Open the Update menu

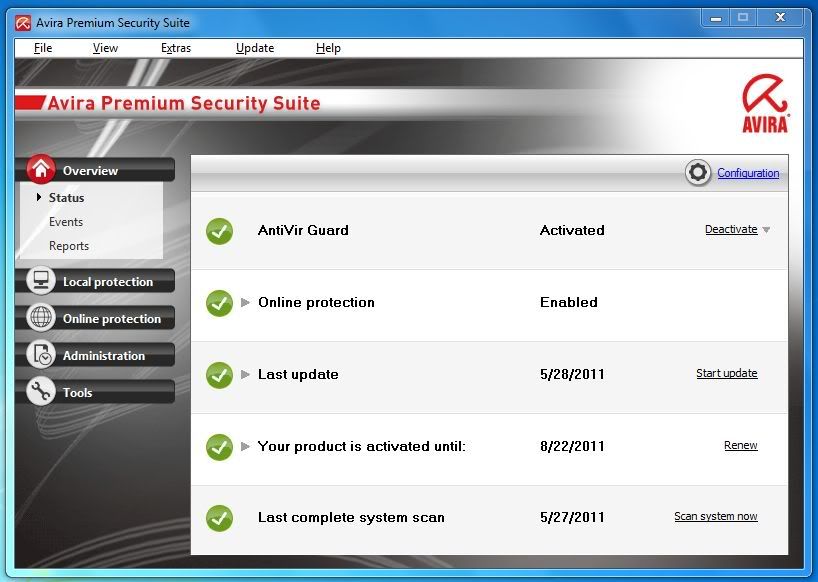tap(254, 48)
